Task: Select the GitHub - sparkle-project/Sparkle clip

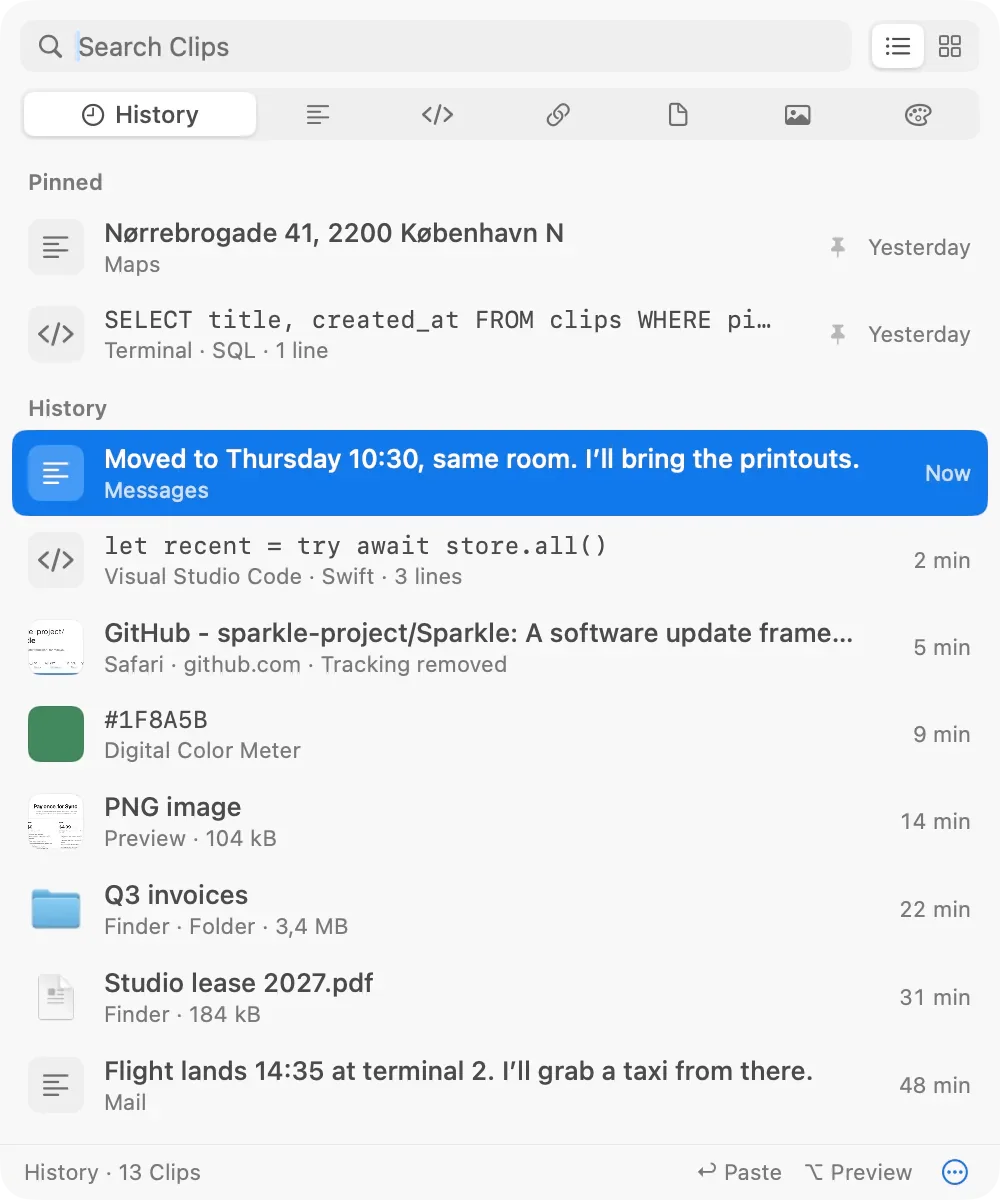Action: [x=500, y=647]
